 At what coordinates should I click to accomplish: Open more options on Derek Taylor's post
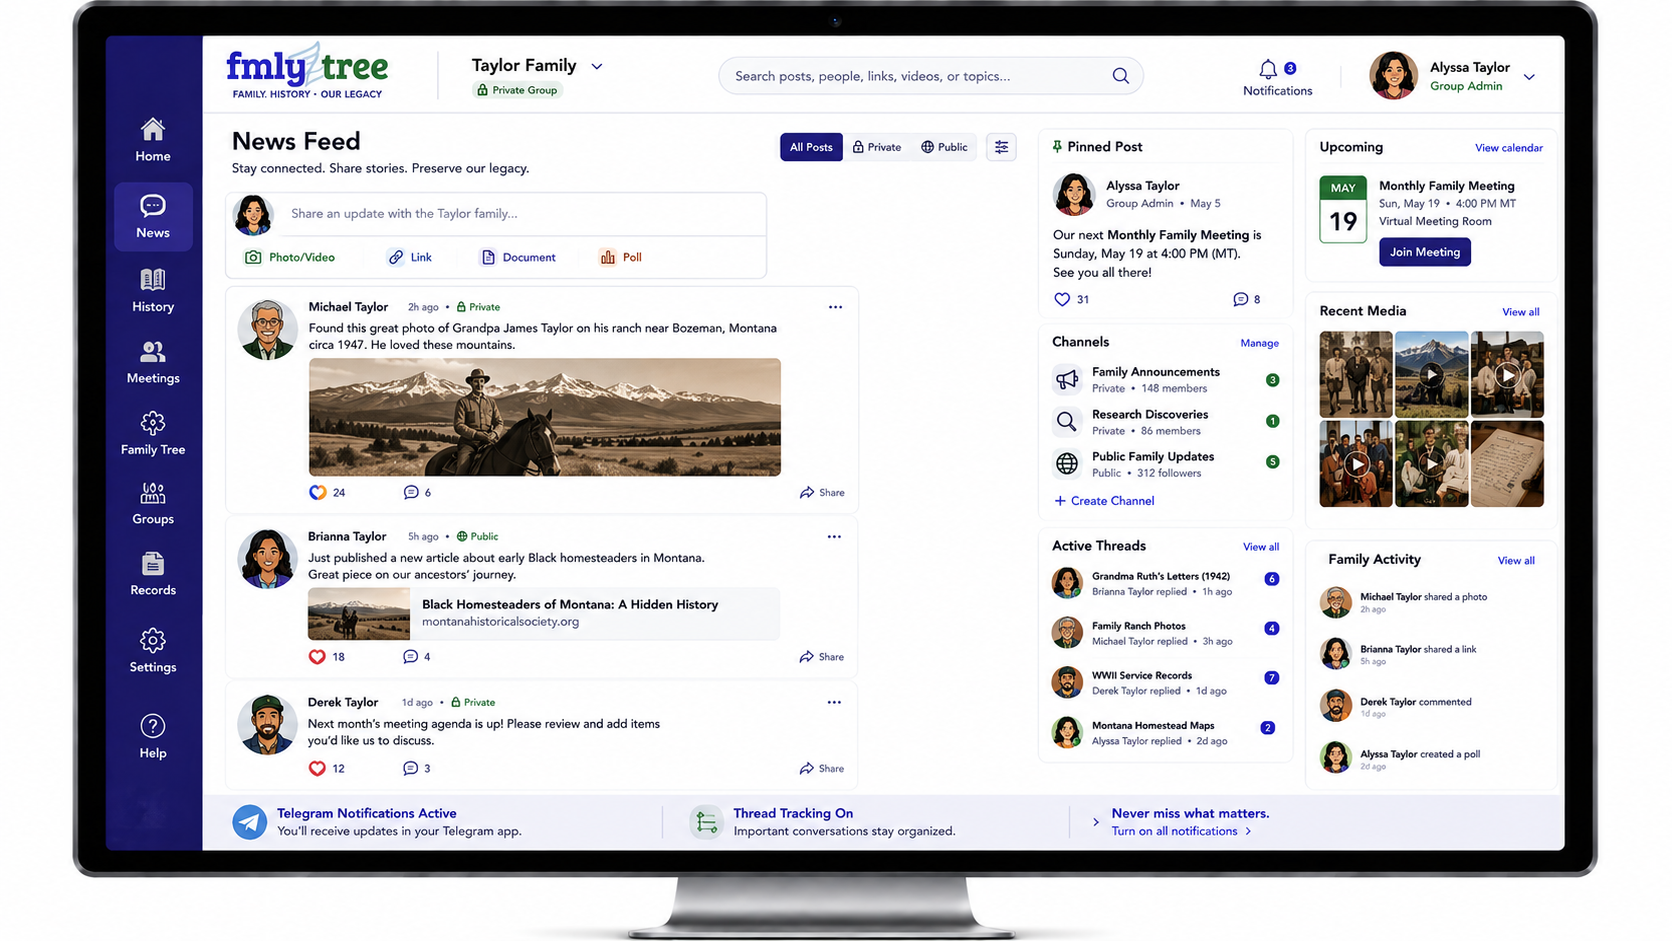tap(834, 702)
